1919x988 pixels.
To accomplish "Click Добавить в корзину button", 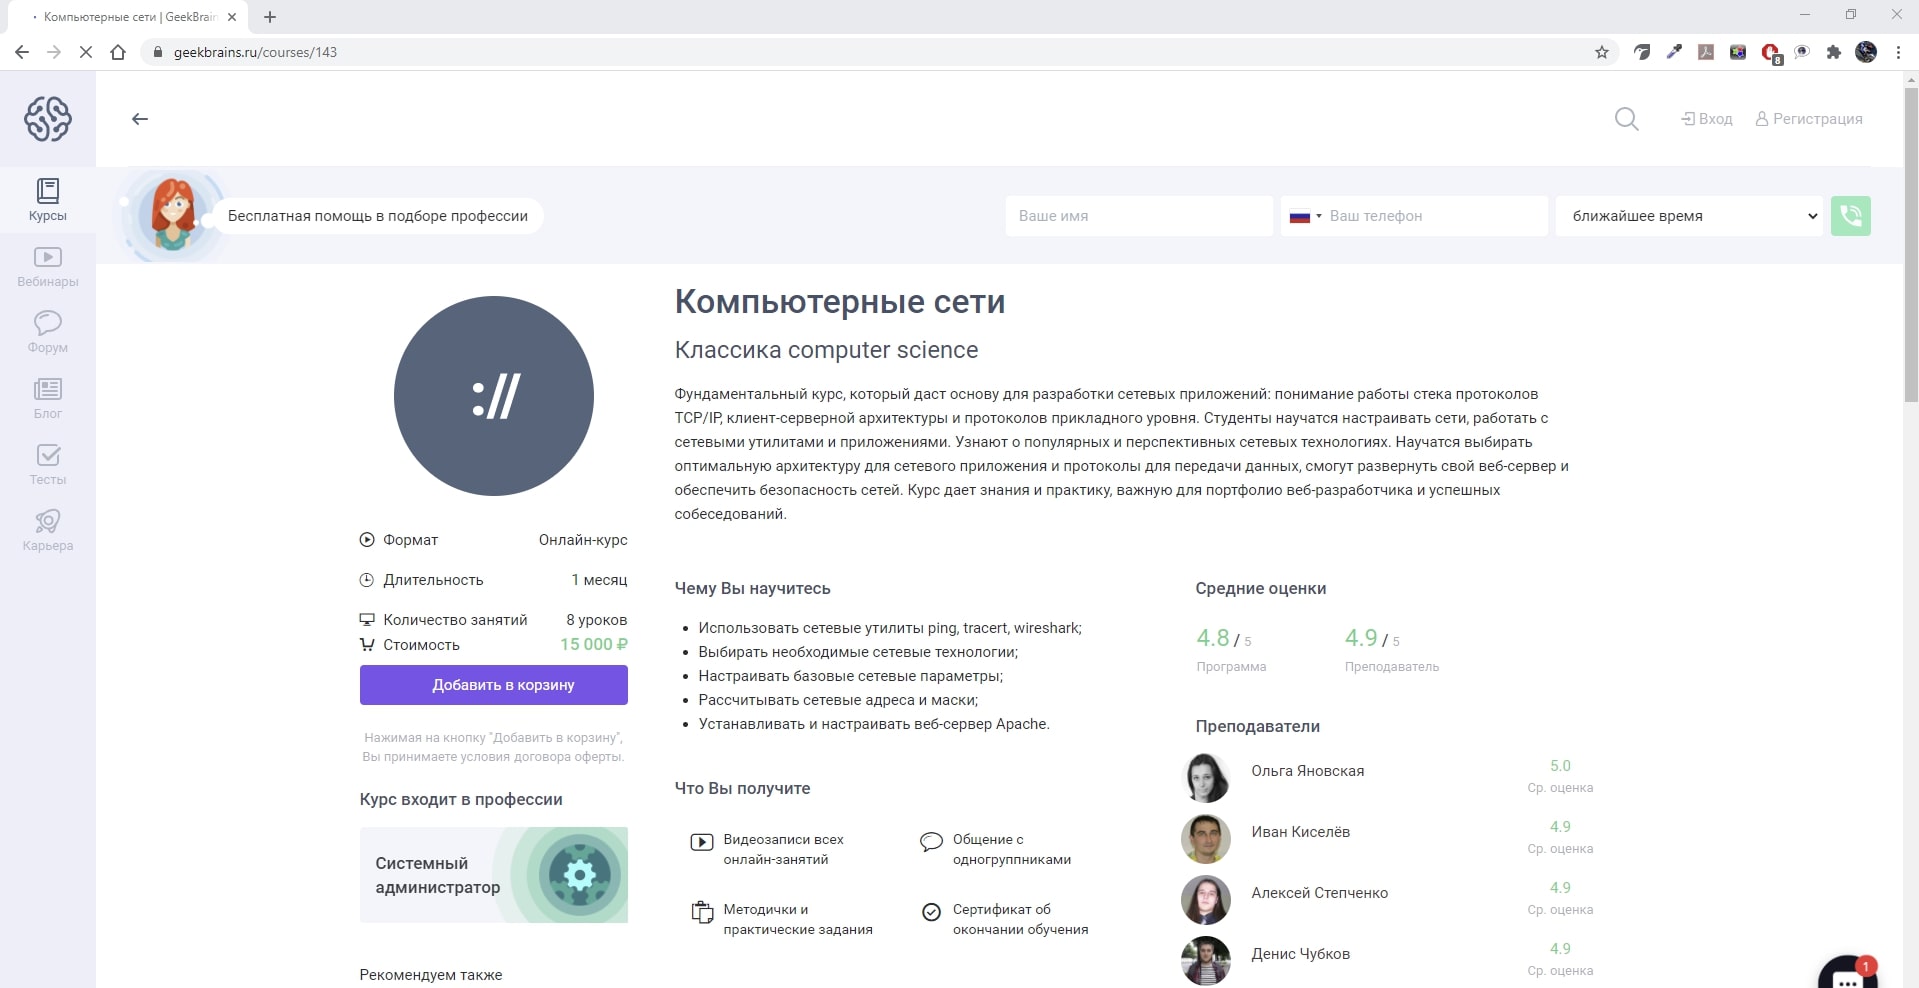I will tap(494, 685).
